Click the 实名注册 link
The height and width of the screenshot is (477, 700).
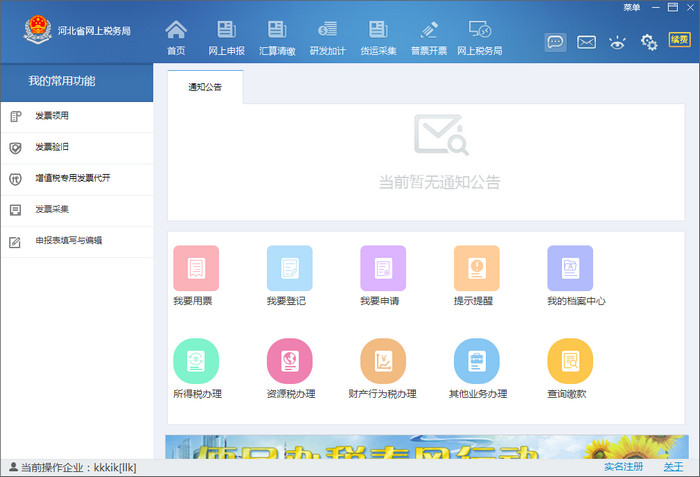pos(624,467)
